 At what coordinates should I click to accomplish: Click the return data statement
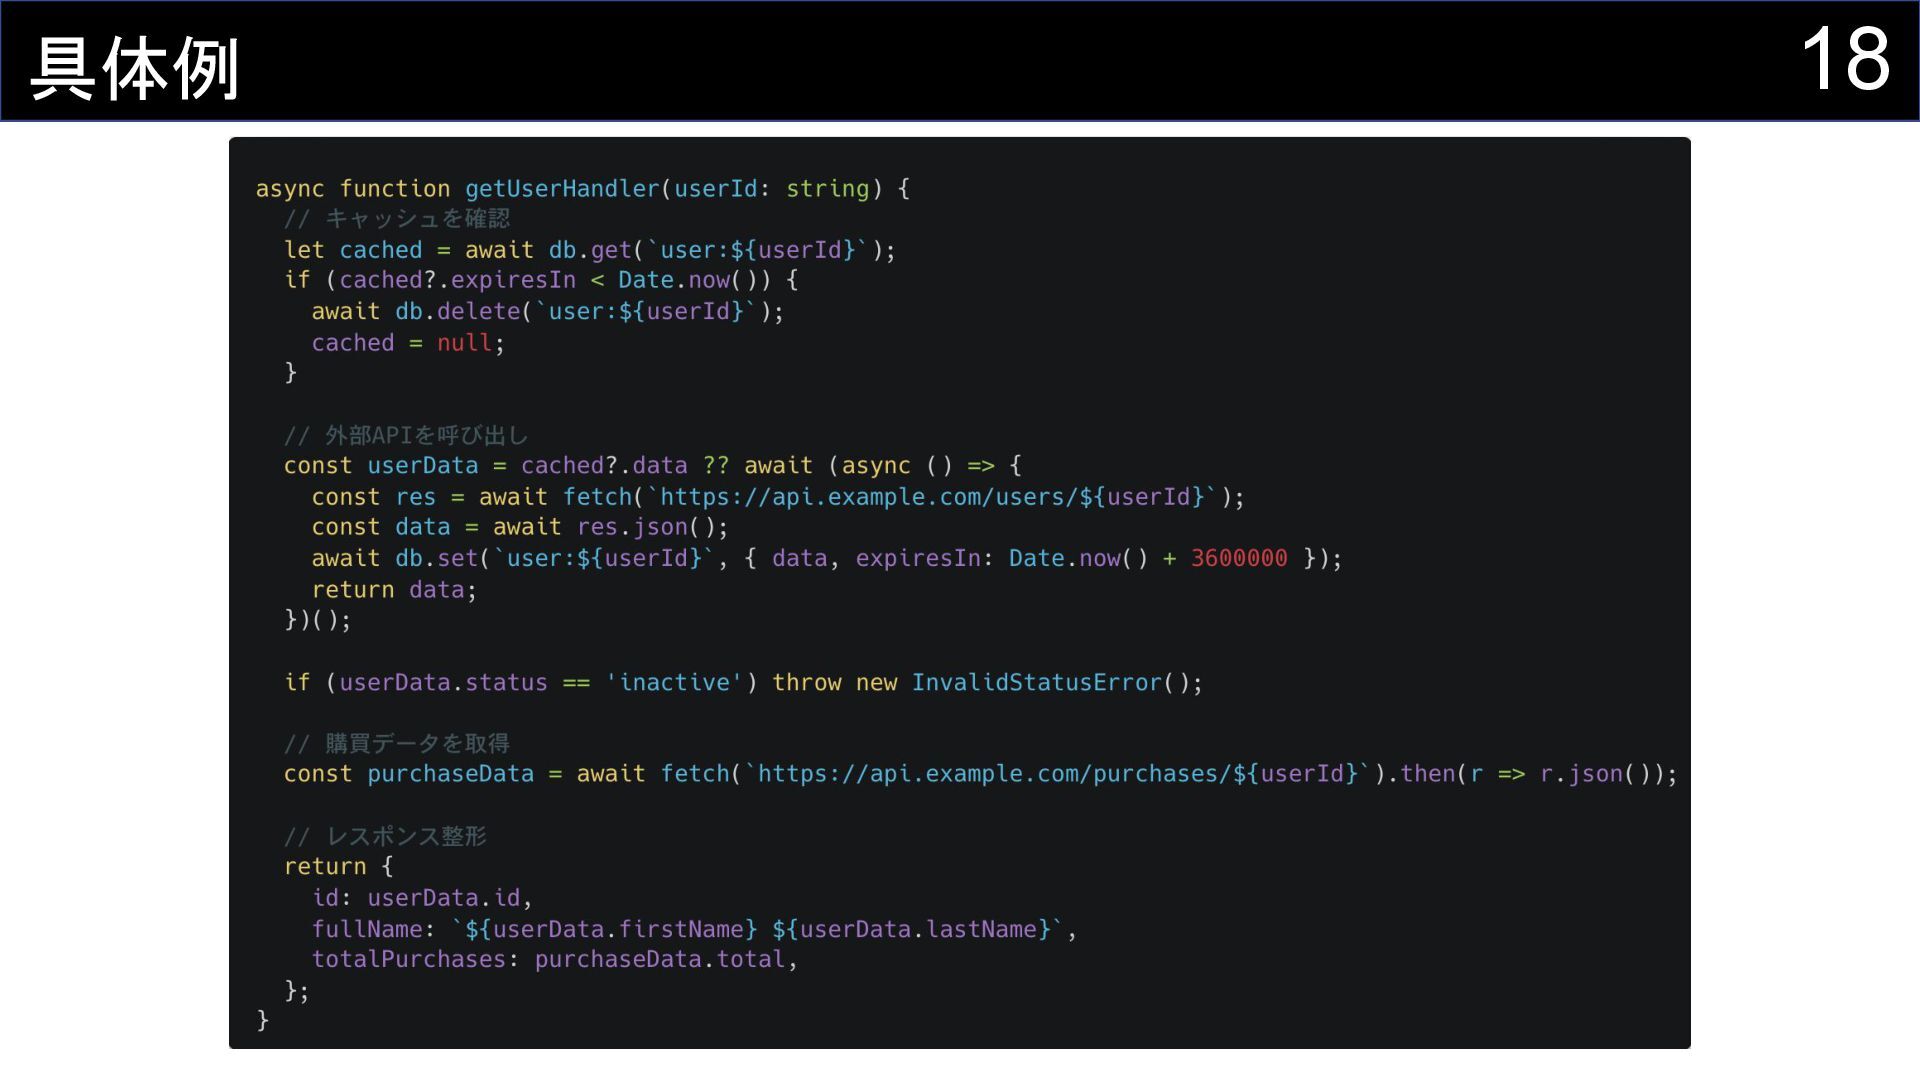click(394, 590)
